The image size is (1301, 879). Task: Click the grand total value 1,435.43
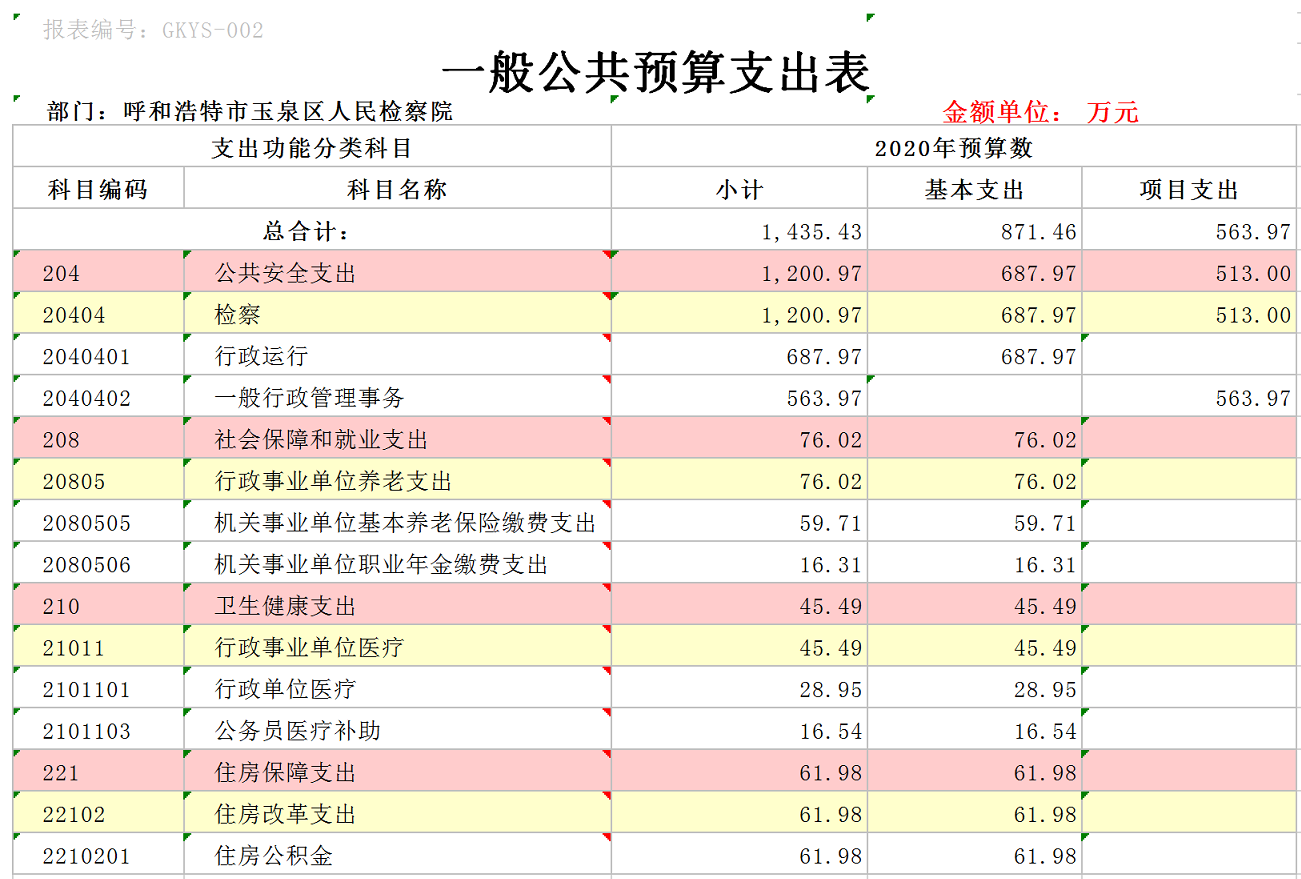pyautogui.click(x=812, y=232)
